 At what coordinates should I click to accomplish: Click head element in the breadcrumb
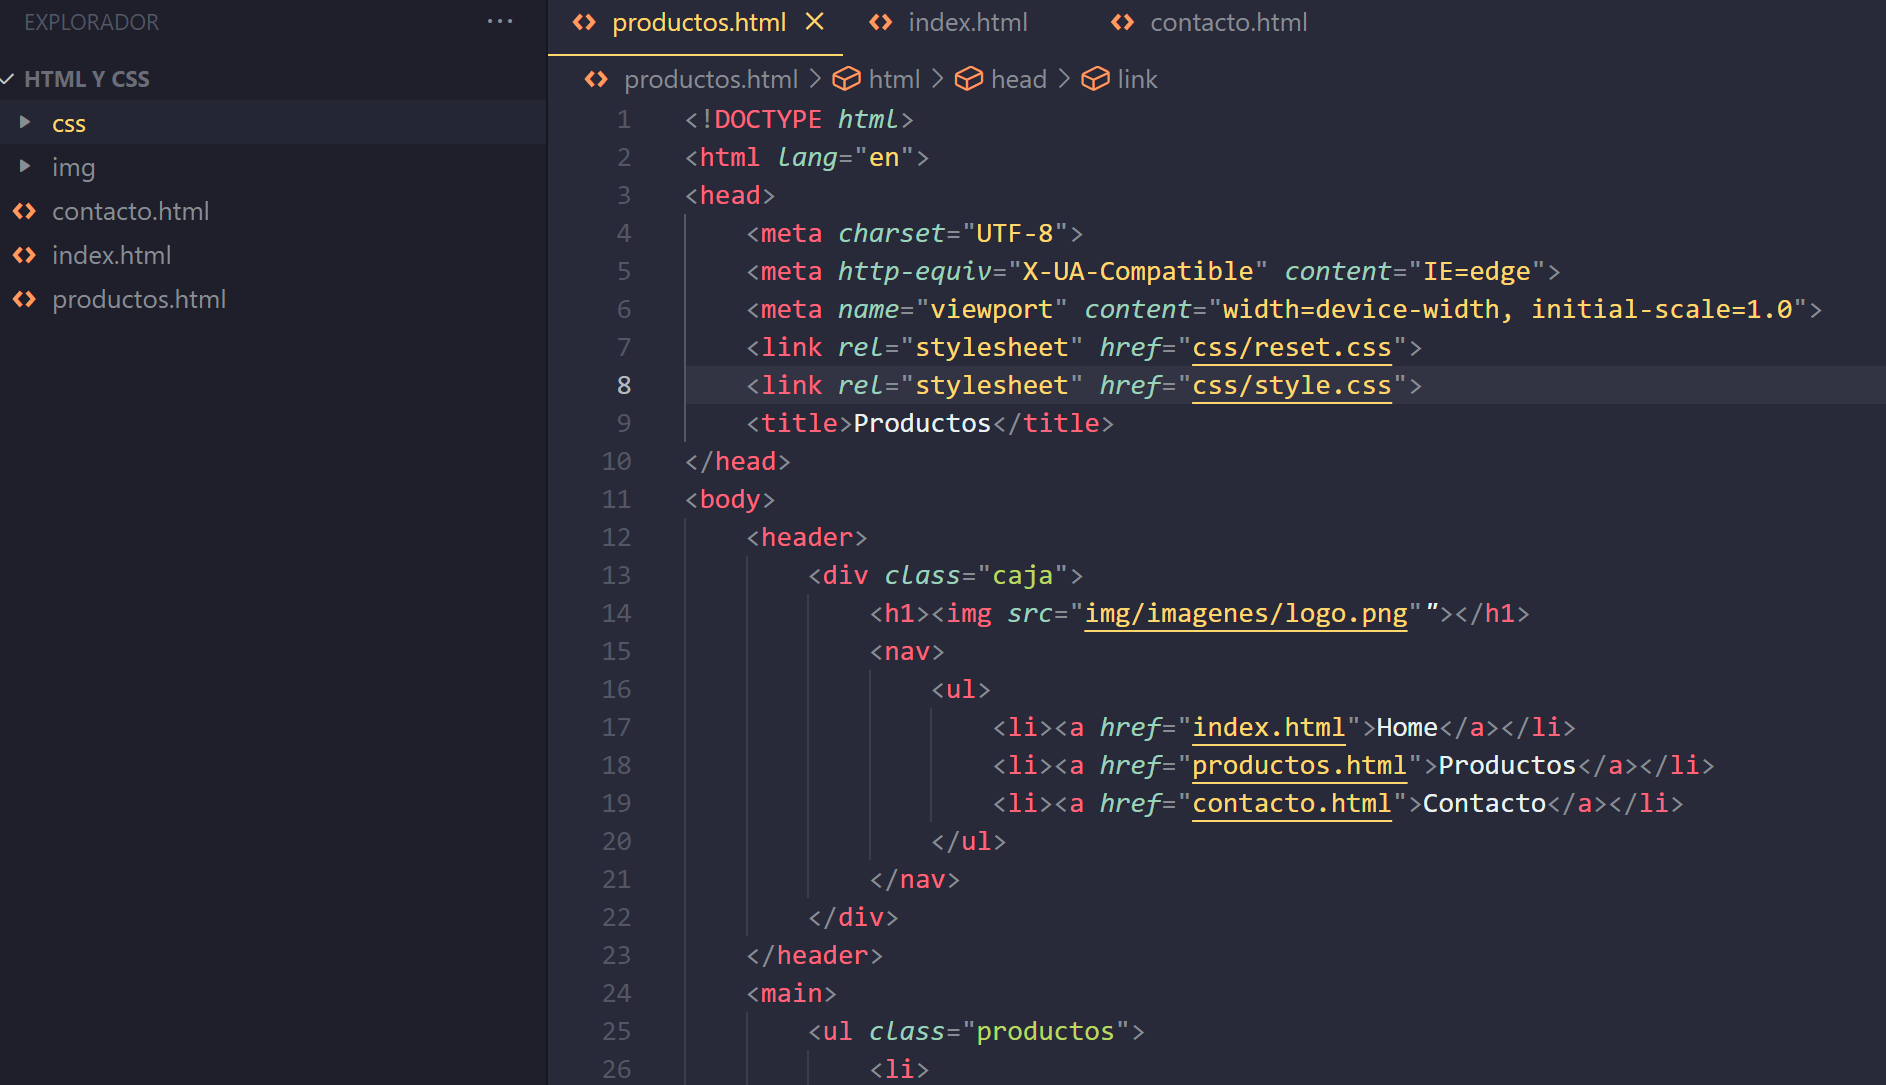point(1019,79)
